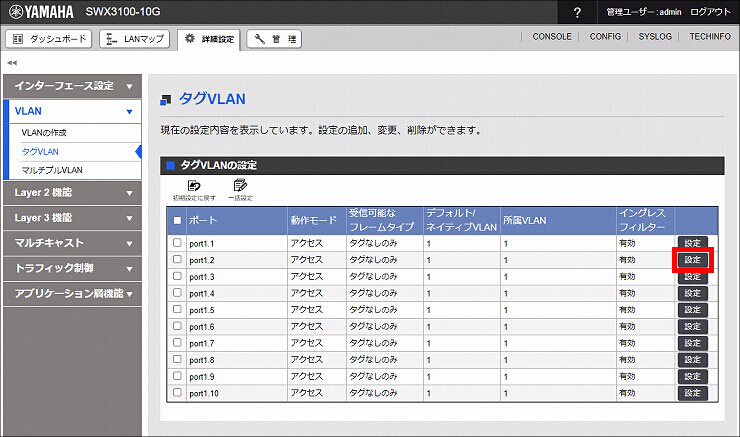Open the VLANの作成 submenu item
The image size is (740, 437).
[x=44, y=133]
